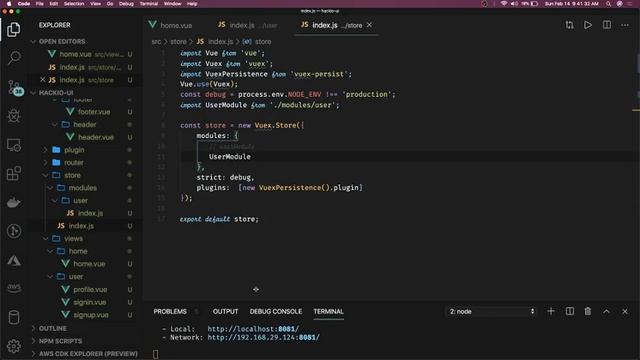This screenshot has width=640, height=360.
Task: Open the Network 192.168.29.124 link
Action: tap(263, 338)
